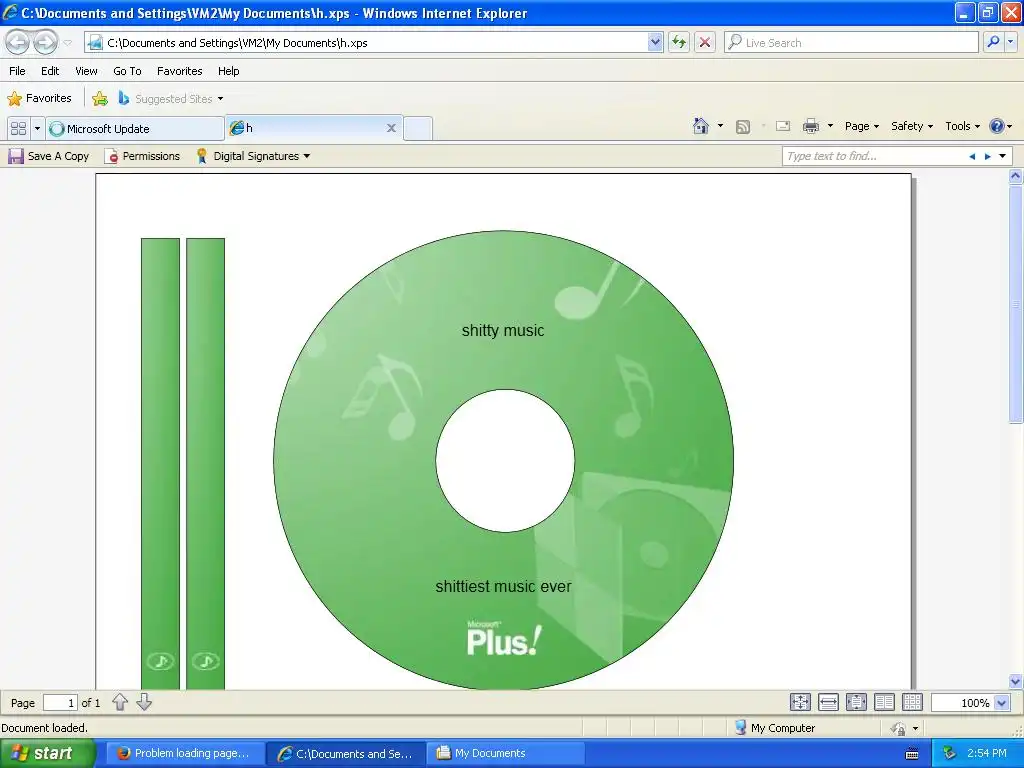
Task: Open the Favorites menu
Action: (x=180, y=71)
